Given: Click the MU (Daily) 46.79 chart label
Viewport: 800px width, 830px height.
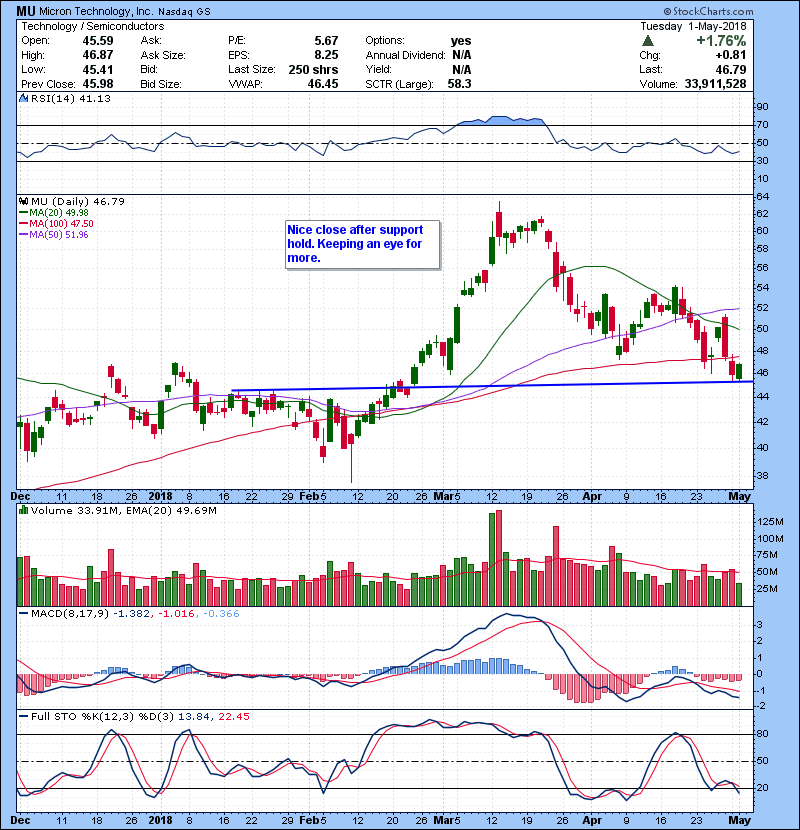Looking at the screenshot, I should click(x=78, y=201).
